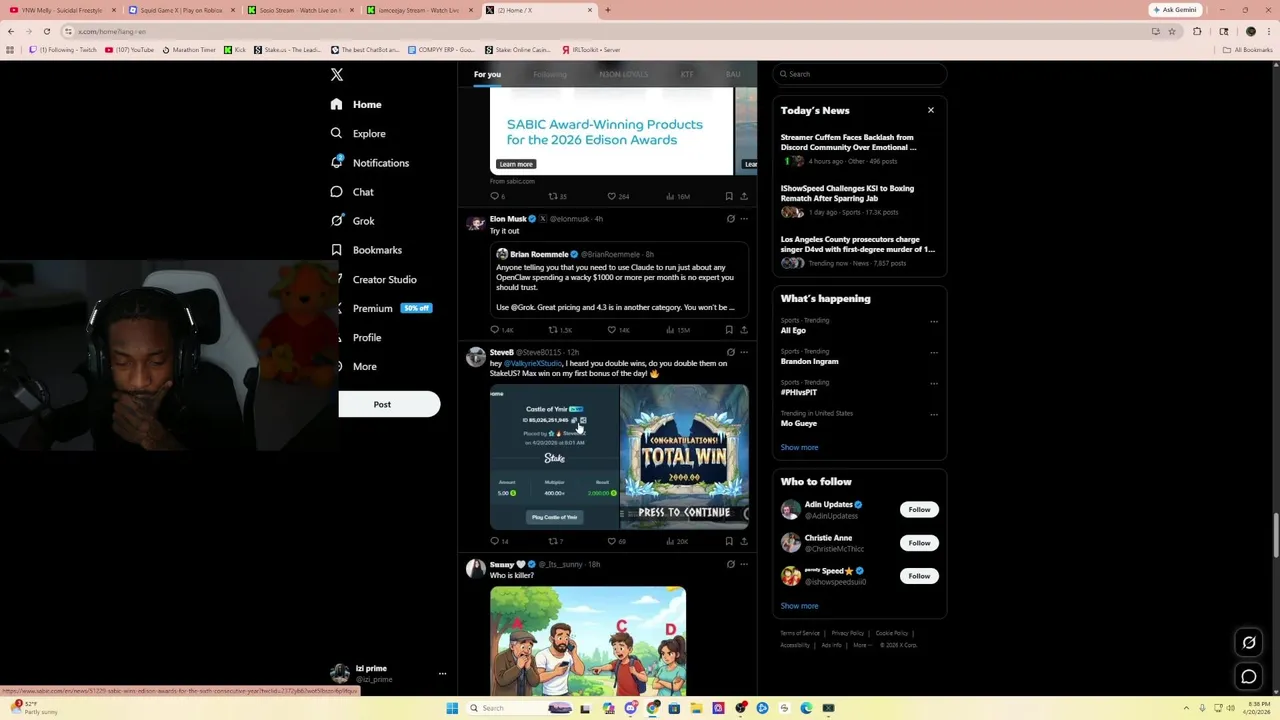Expand the More menu in sidebar

[x=353, y=366]
